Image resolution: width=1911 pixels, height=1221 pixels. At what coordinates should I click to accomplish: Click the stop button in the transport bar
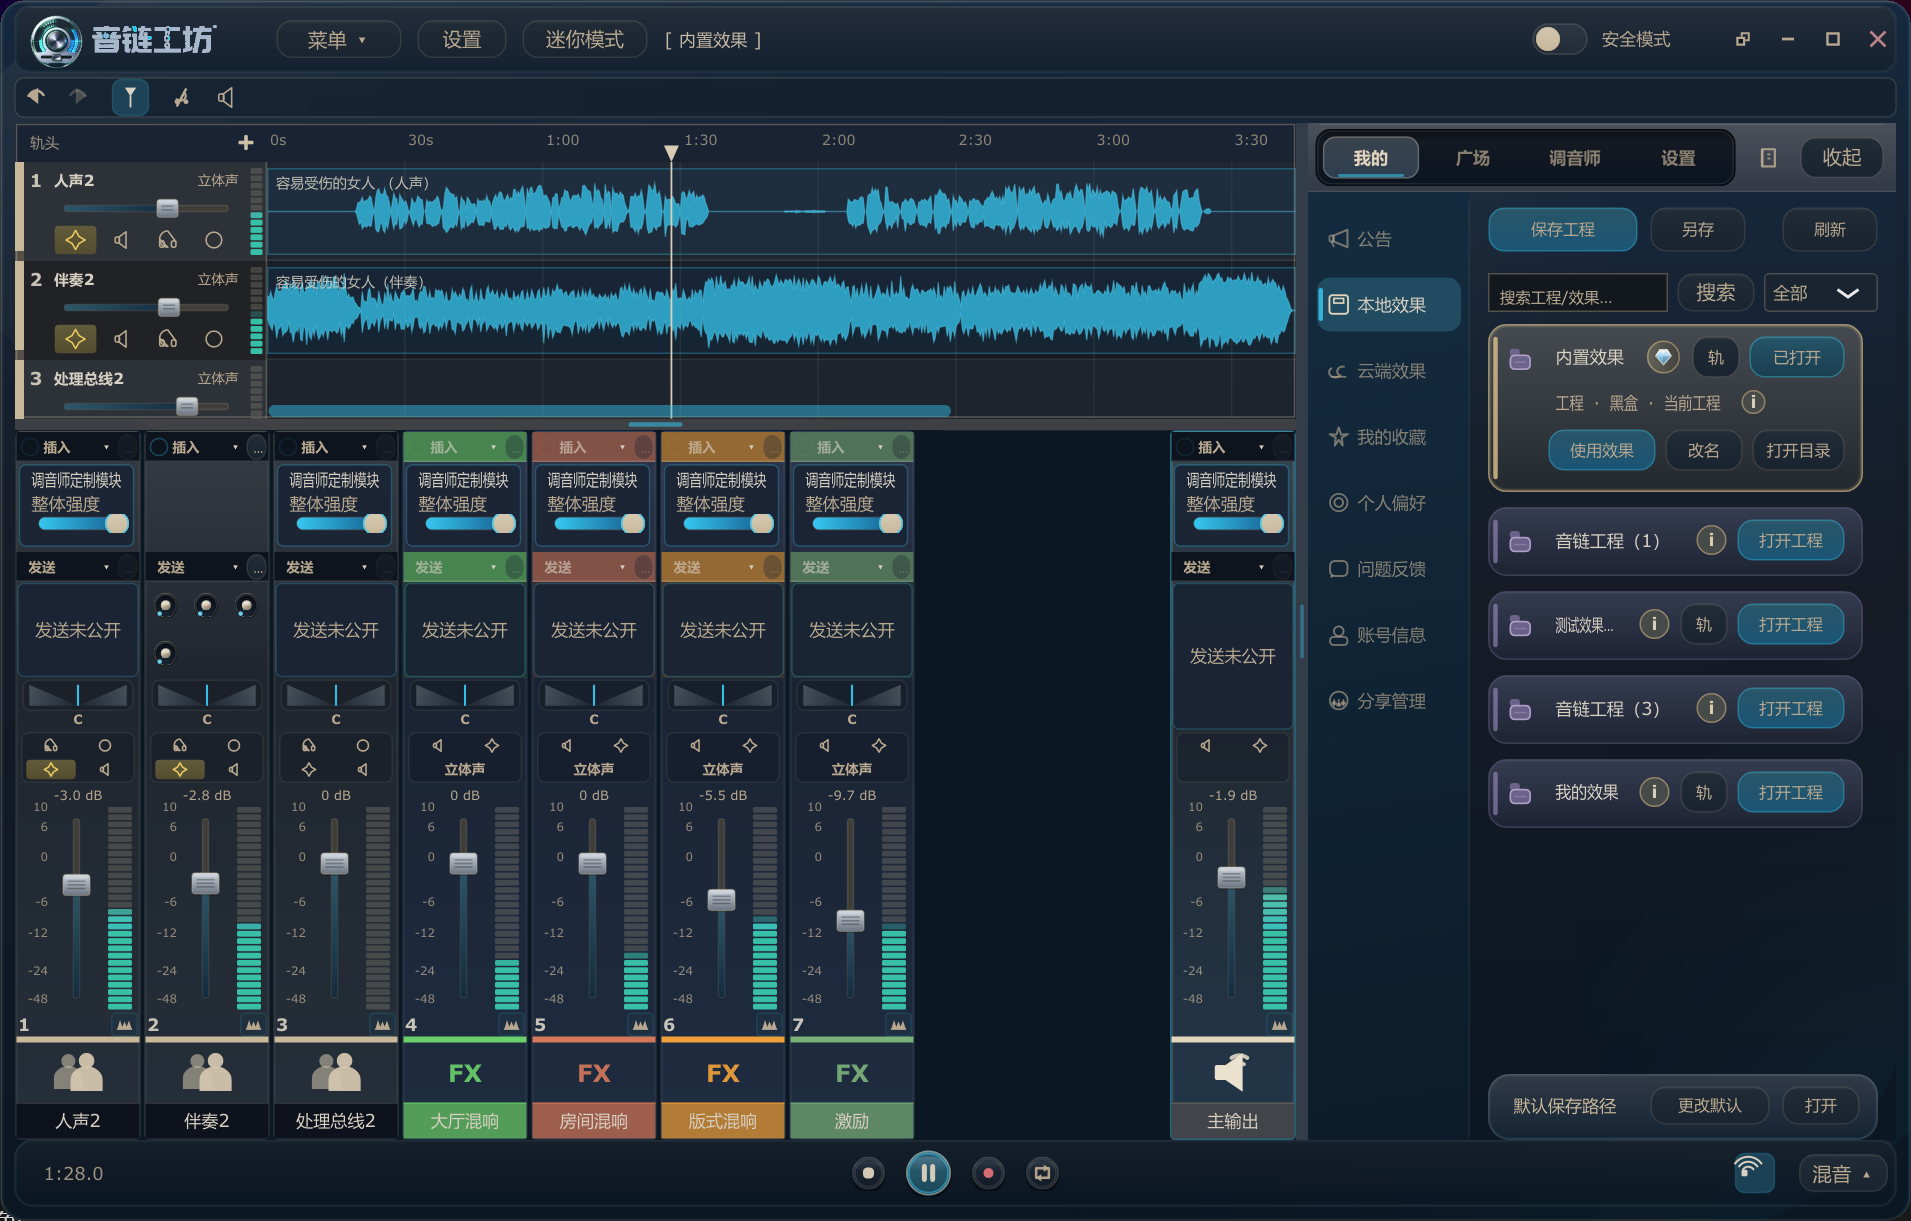868,1173
